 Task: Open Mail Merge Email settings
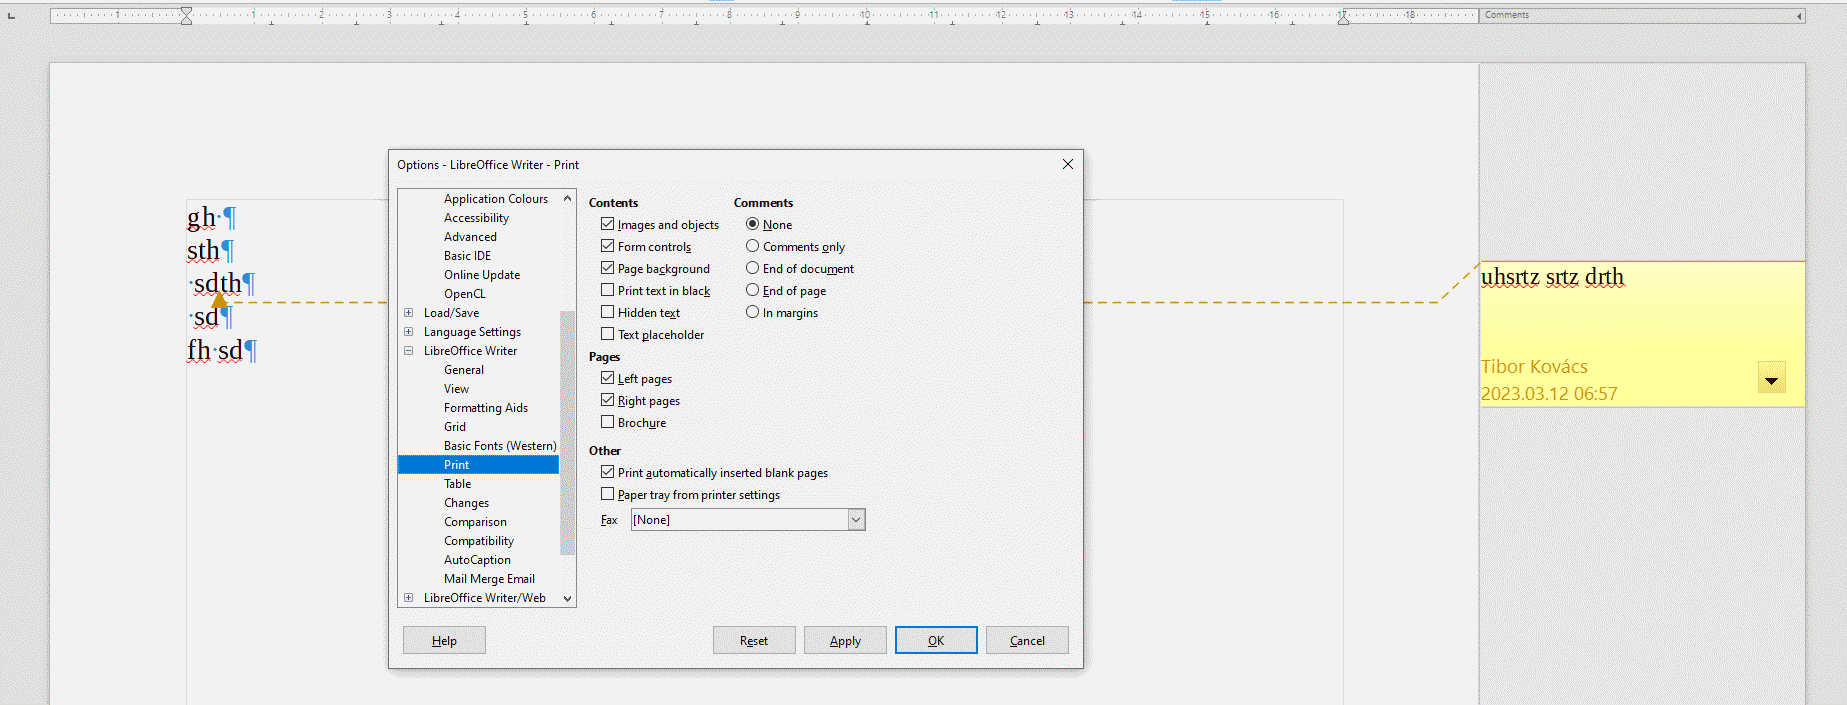coord(489,579)
